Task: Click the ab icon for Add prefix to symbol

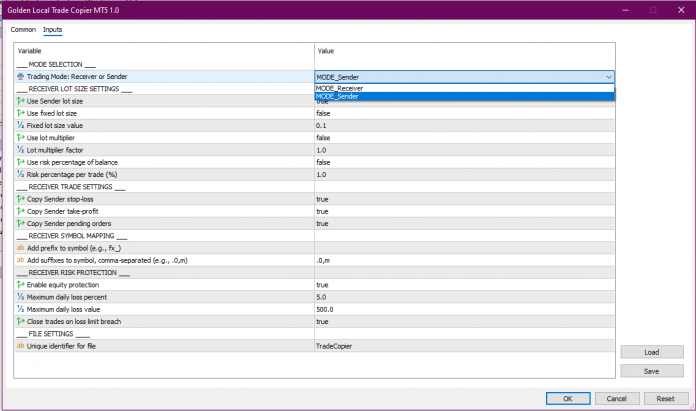Action: (21, 247)
